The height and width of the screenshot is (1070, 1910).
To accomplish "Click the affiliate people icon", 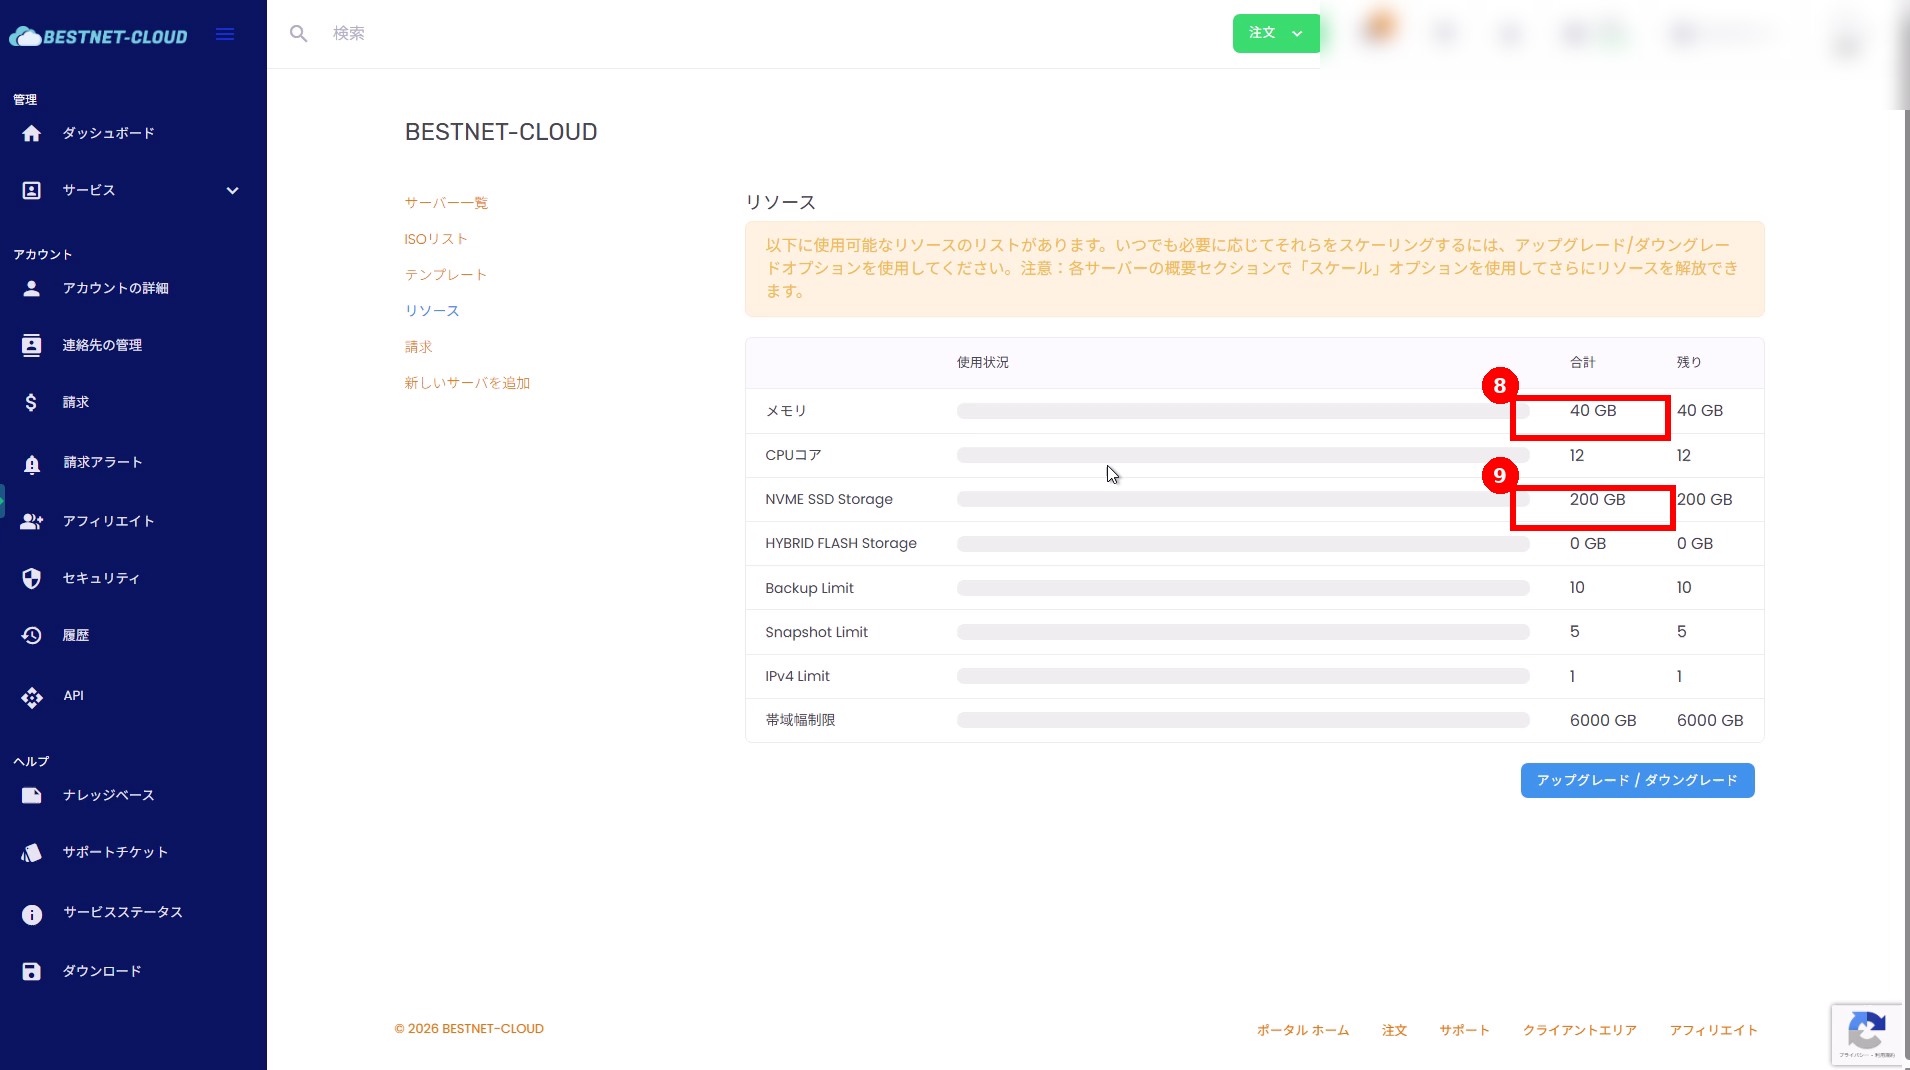I will (x=32, y=521).
